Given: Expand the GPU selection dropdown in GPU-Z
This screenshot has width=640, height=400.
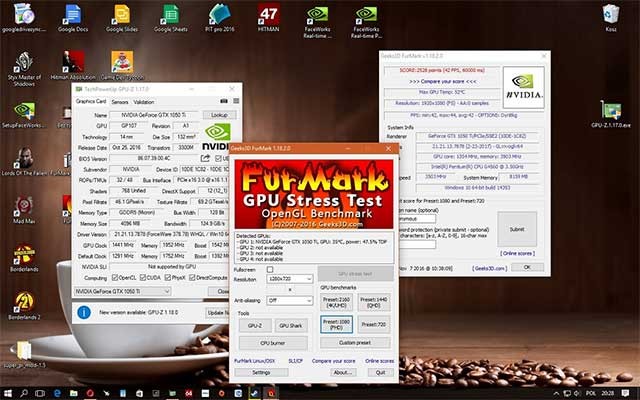Looking at the screenshot, I should click(x=122, y=291).
